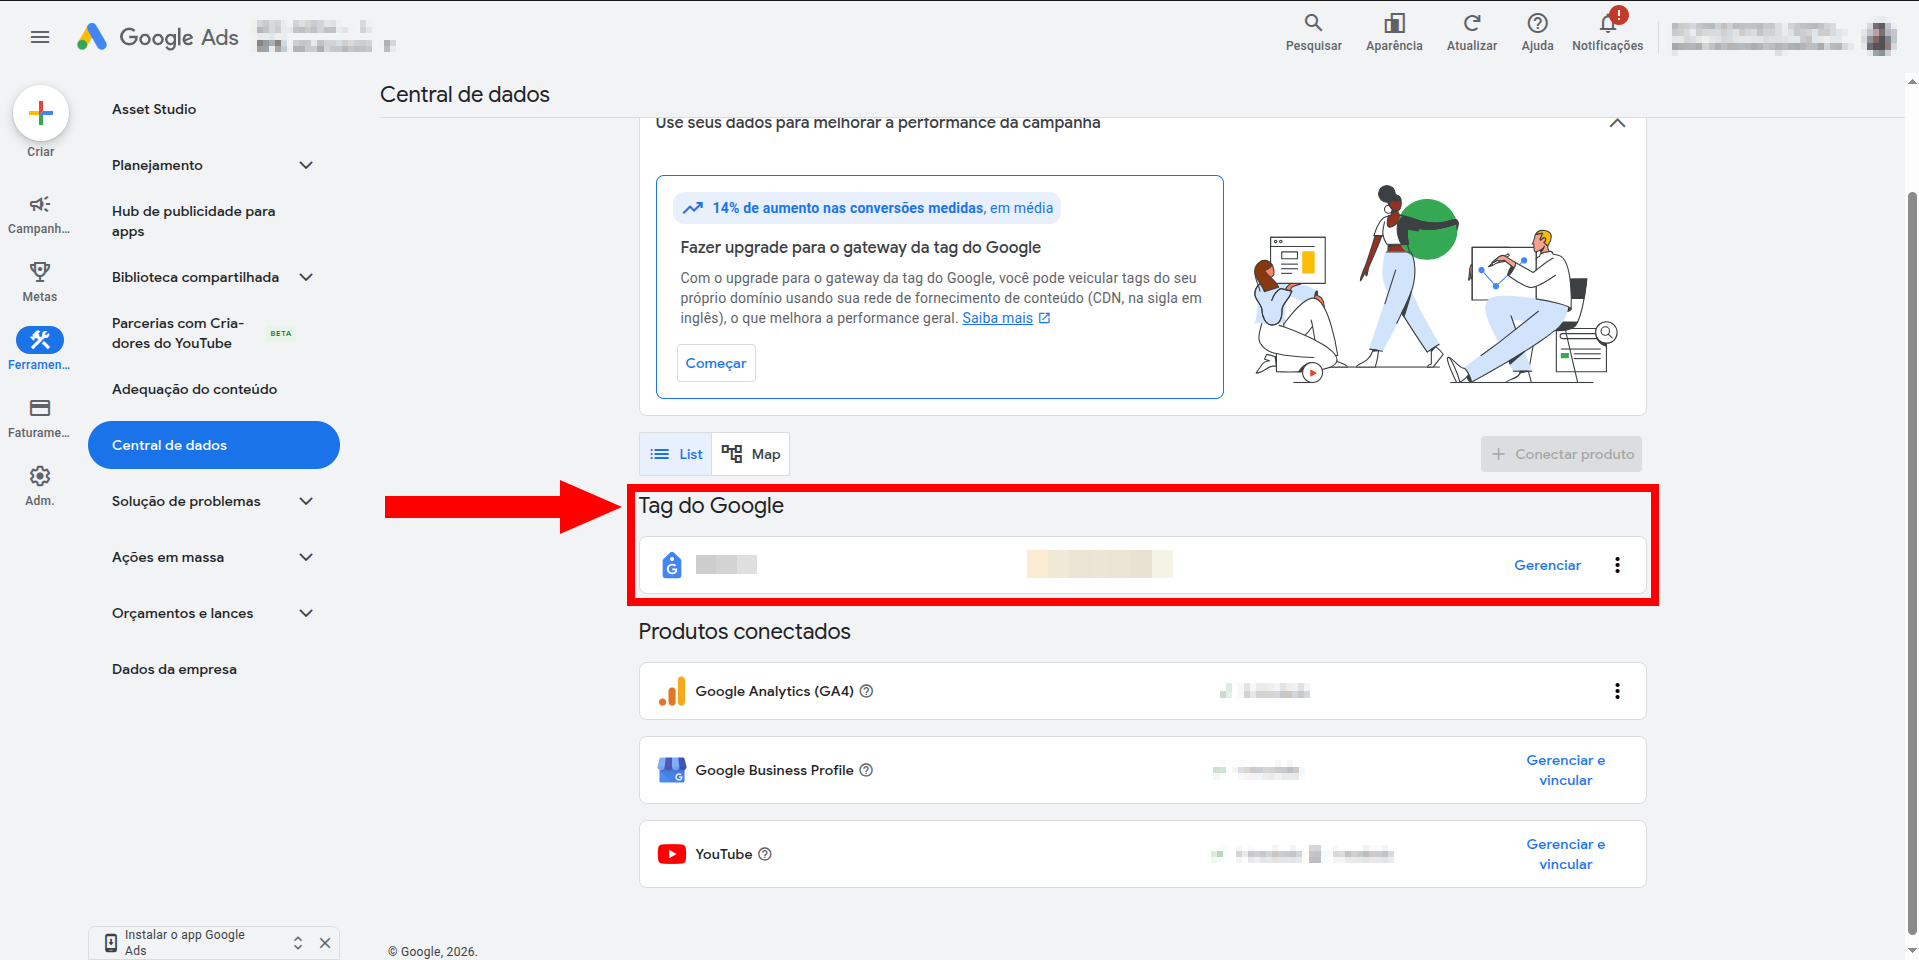Click the Conectar produto button
The image size is (1919, 960).
1562,454
